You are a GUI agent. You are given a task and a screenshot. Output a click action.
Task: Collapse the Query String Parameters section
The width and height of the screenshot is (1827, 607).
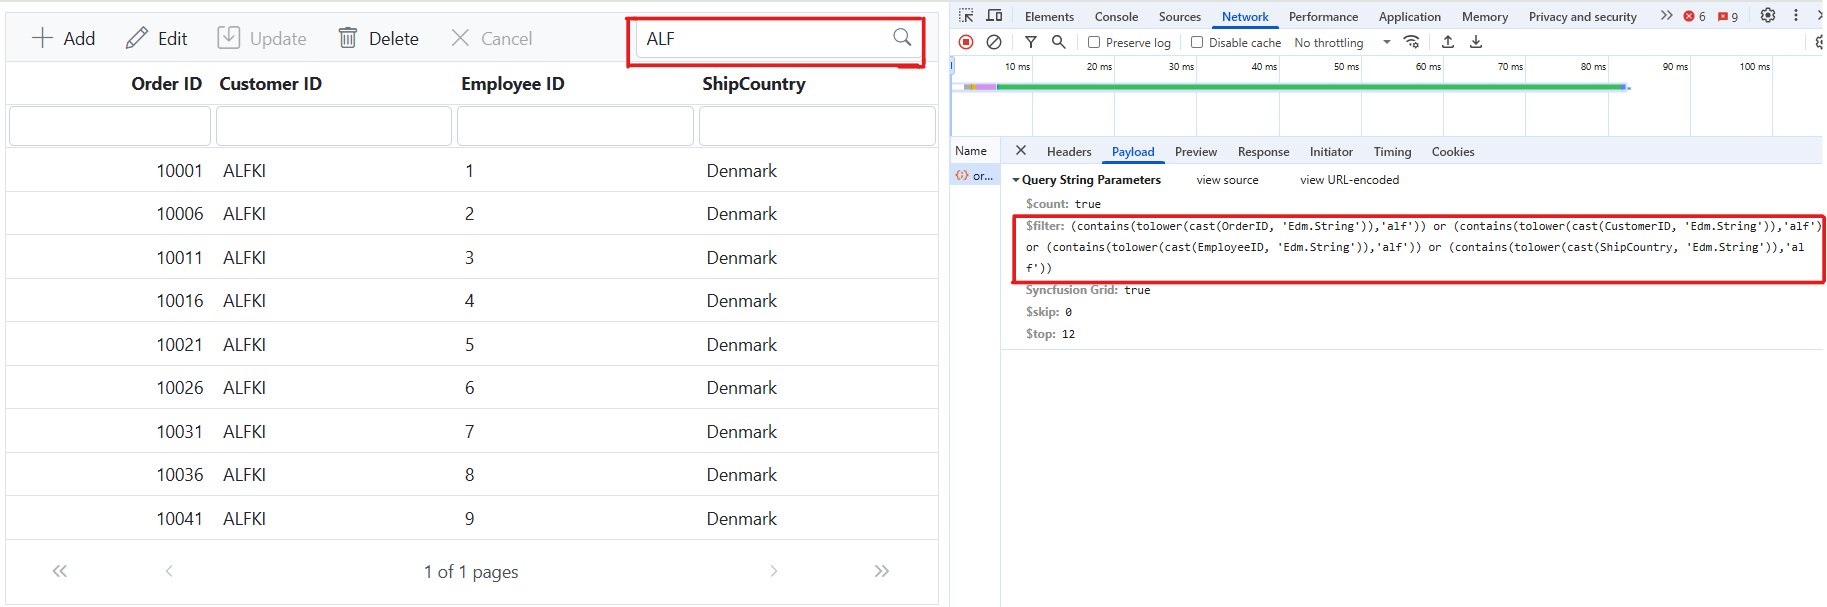(1016, 180)
